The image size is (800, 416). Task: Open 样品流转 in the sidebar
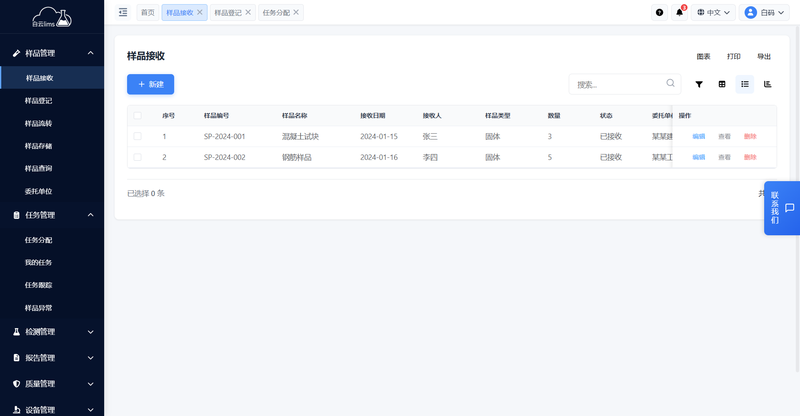coord(39,123)
